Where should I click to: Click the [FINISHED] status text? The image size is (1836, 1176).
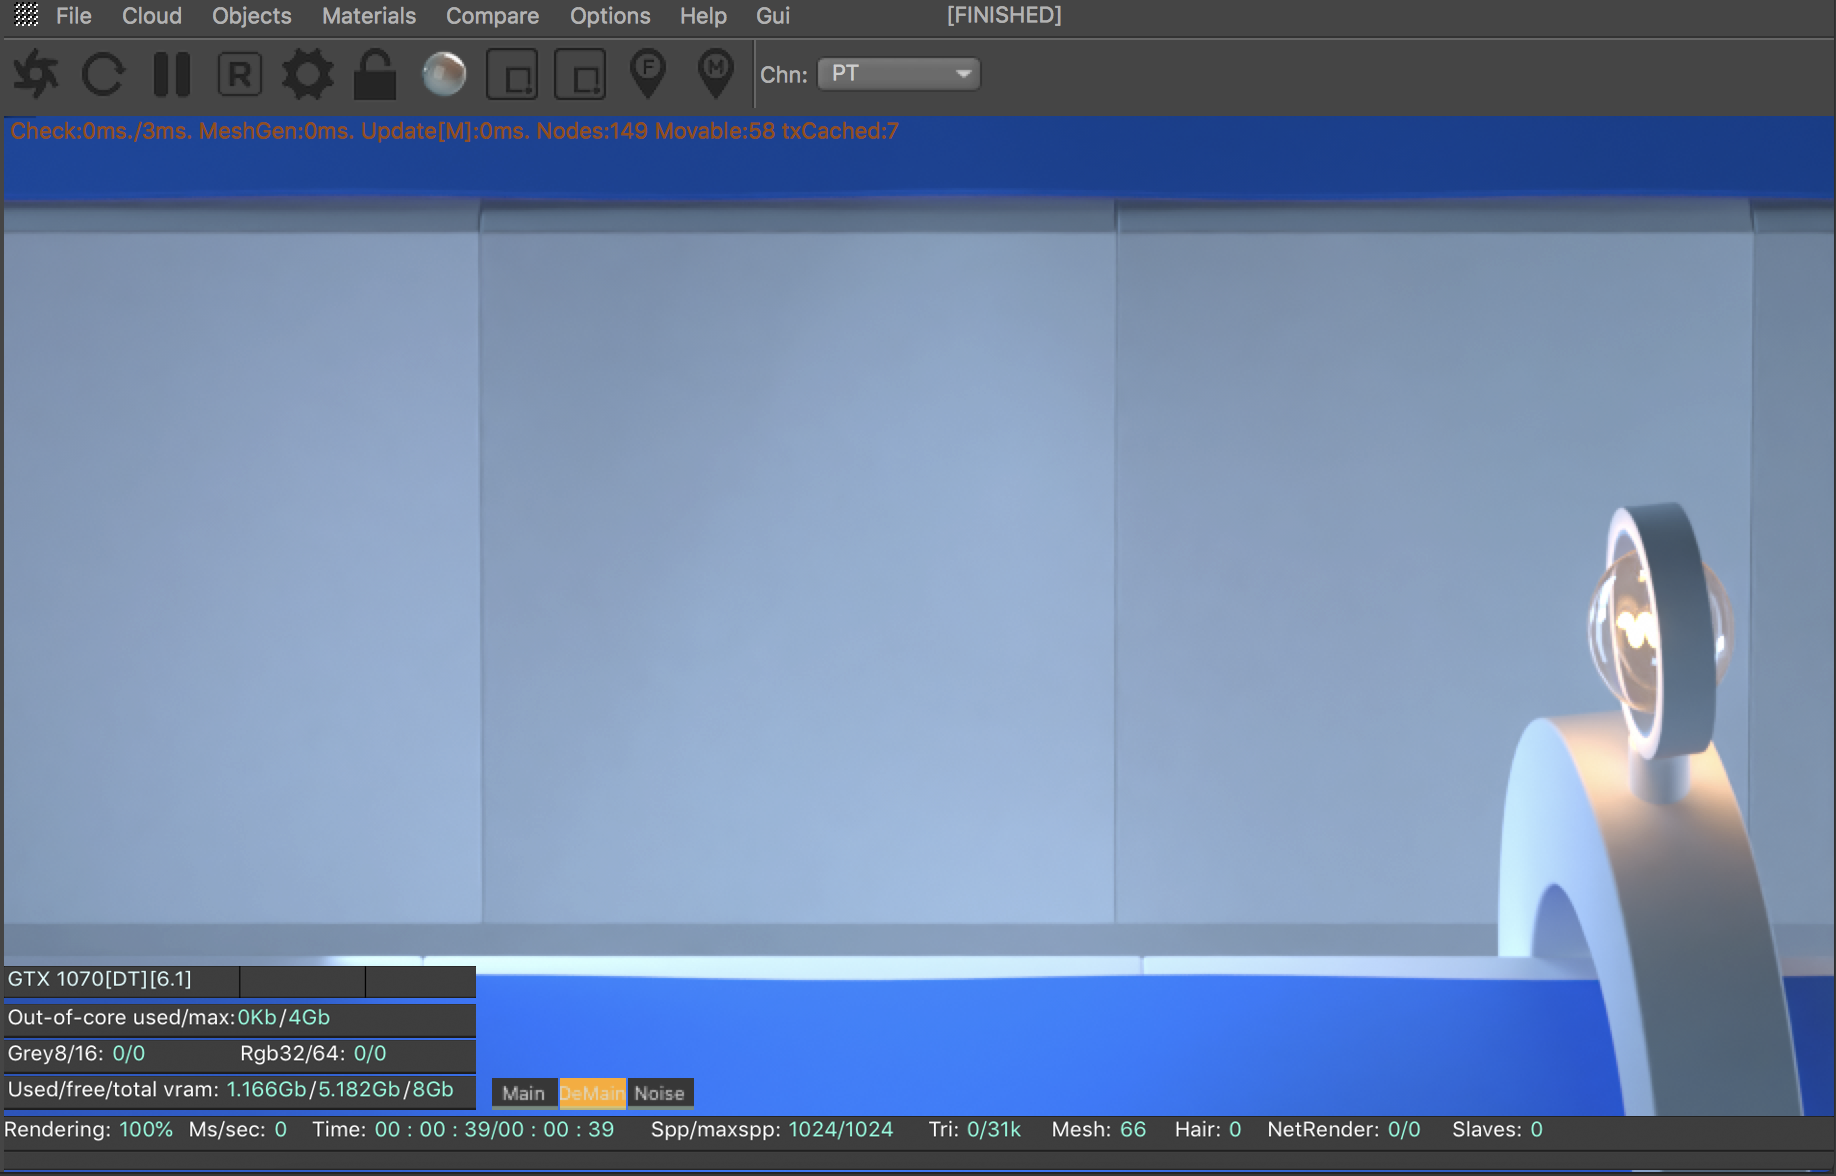pos(1004,15)
